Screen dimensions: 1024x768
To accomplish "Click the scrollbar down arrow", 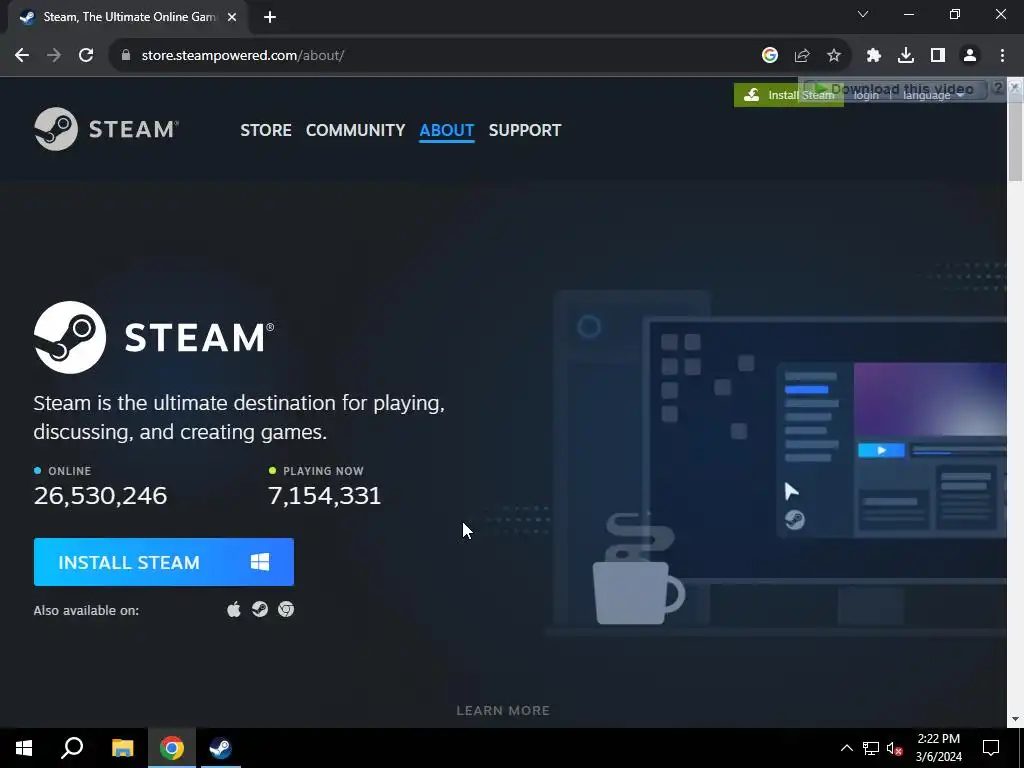I will [x=1015, y=719].
